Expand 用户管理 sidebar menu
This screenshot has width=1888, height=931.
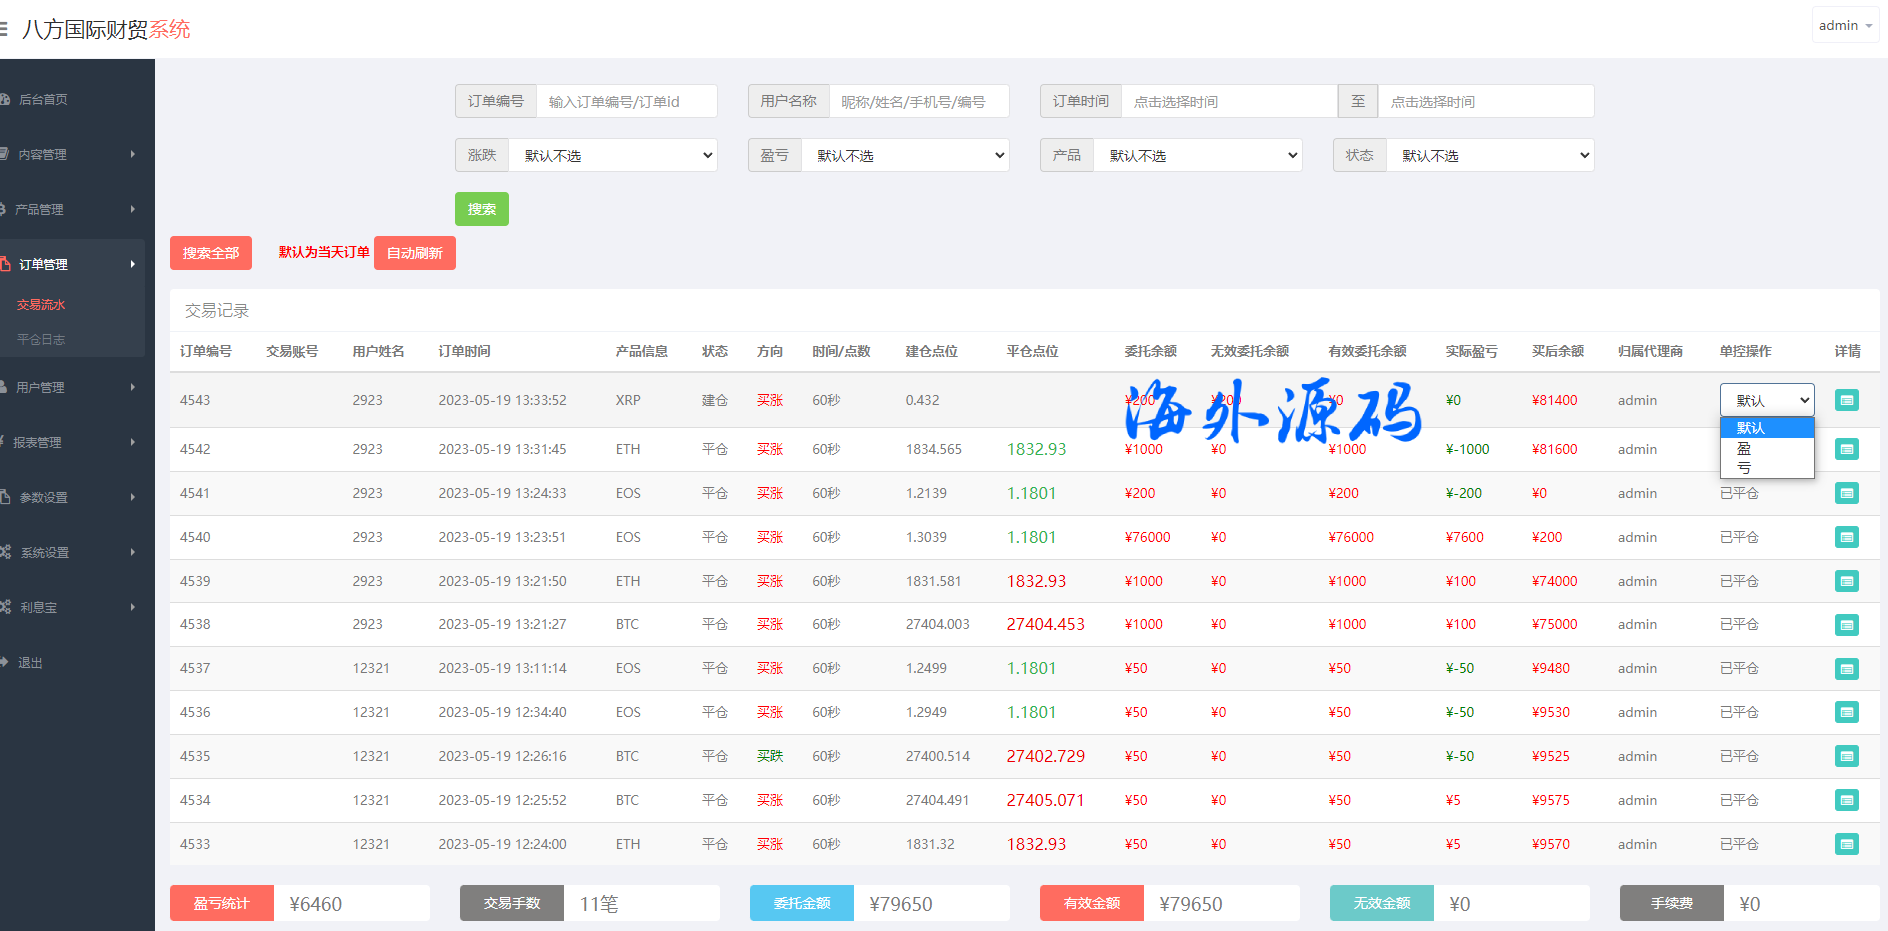[x=70, y=387]
